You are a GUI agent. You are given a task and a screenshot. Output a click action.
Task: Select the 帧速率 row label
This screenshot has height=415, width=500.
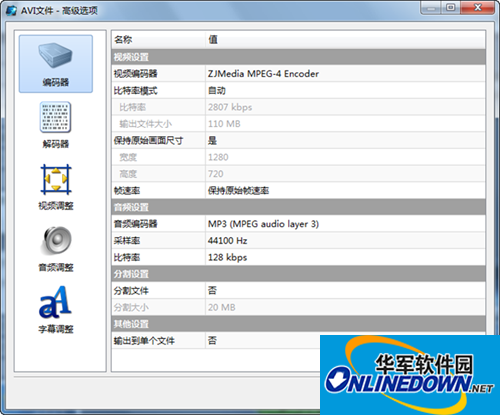pyautogui.click(x=127, y=190)
